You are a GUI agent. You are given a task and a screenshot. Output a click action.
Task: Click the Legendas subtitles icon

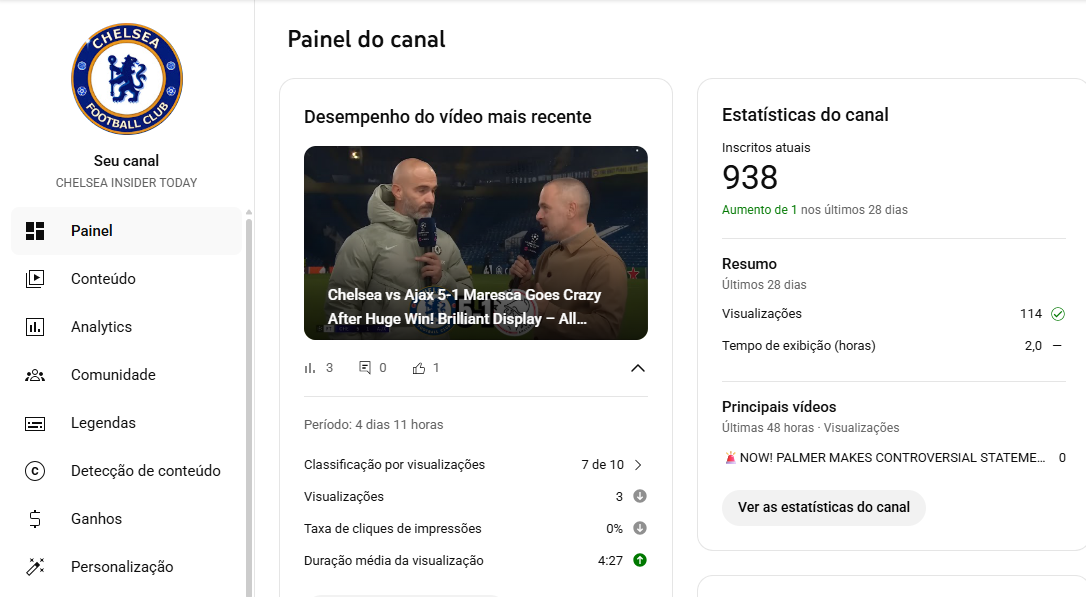point(35,423)
